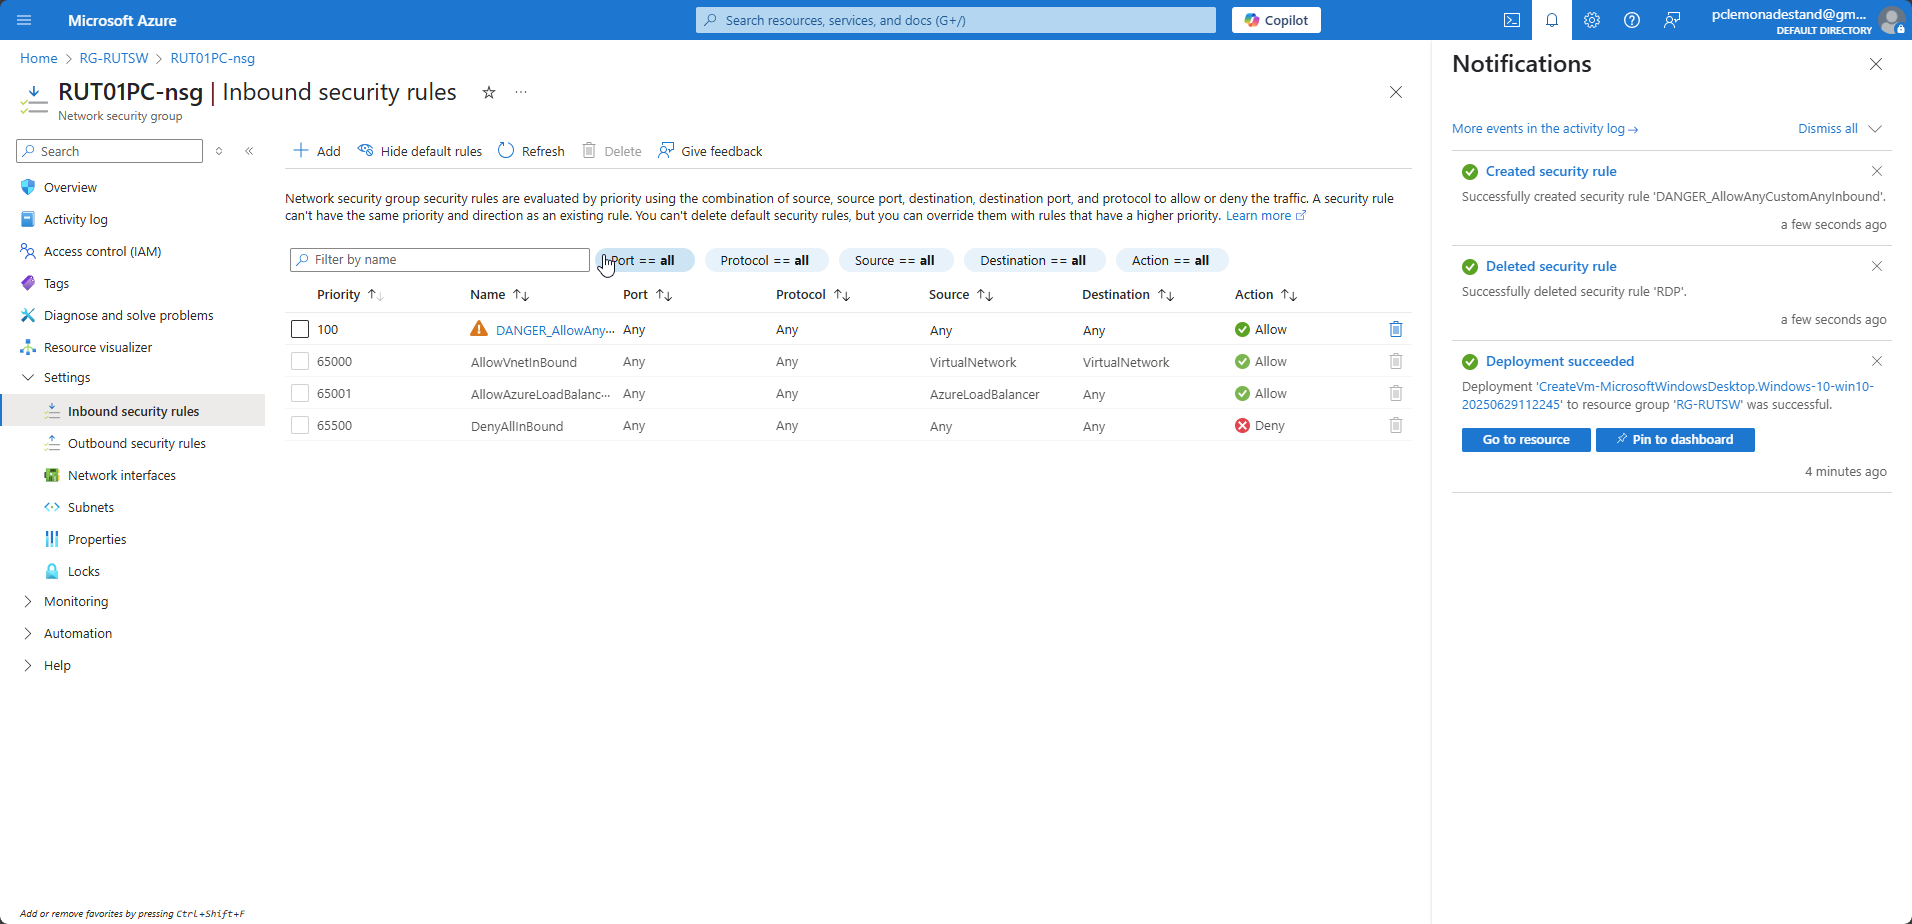Click the Filter by name field
Image resolution: width=1912 pixels, height=924 pixels.
pyautogui.click(x=440, y=260)
